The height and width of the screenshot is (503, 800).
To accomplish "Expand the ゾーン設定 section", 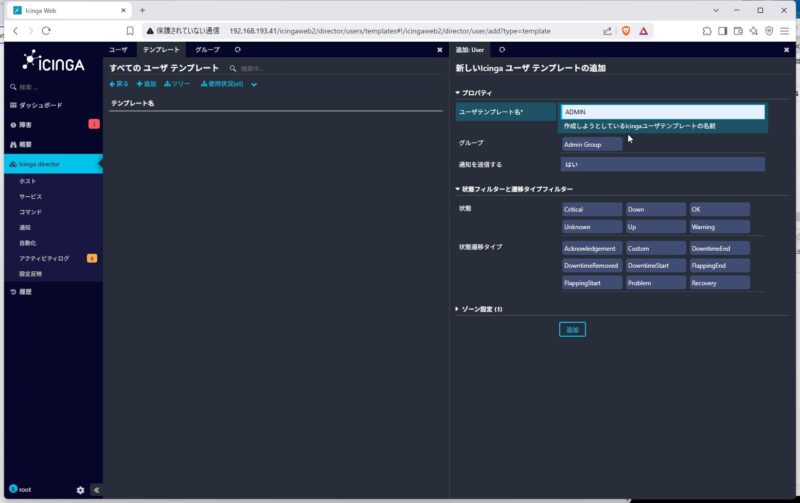I will click(479, 309).
